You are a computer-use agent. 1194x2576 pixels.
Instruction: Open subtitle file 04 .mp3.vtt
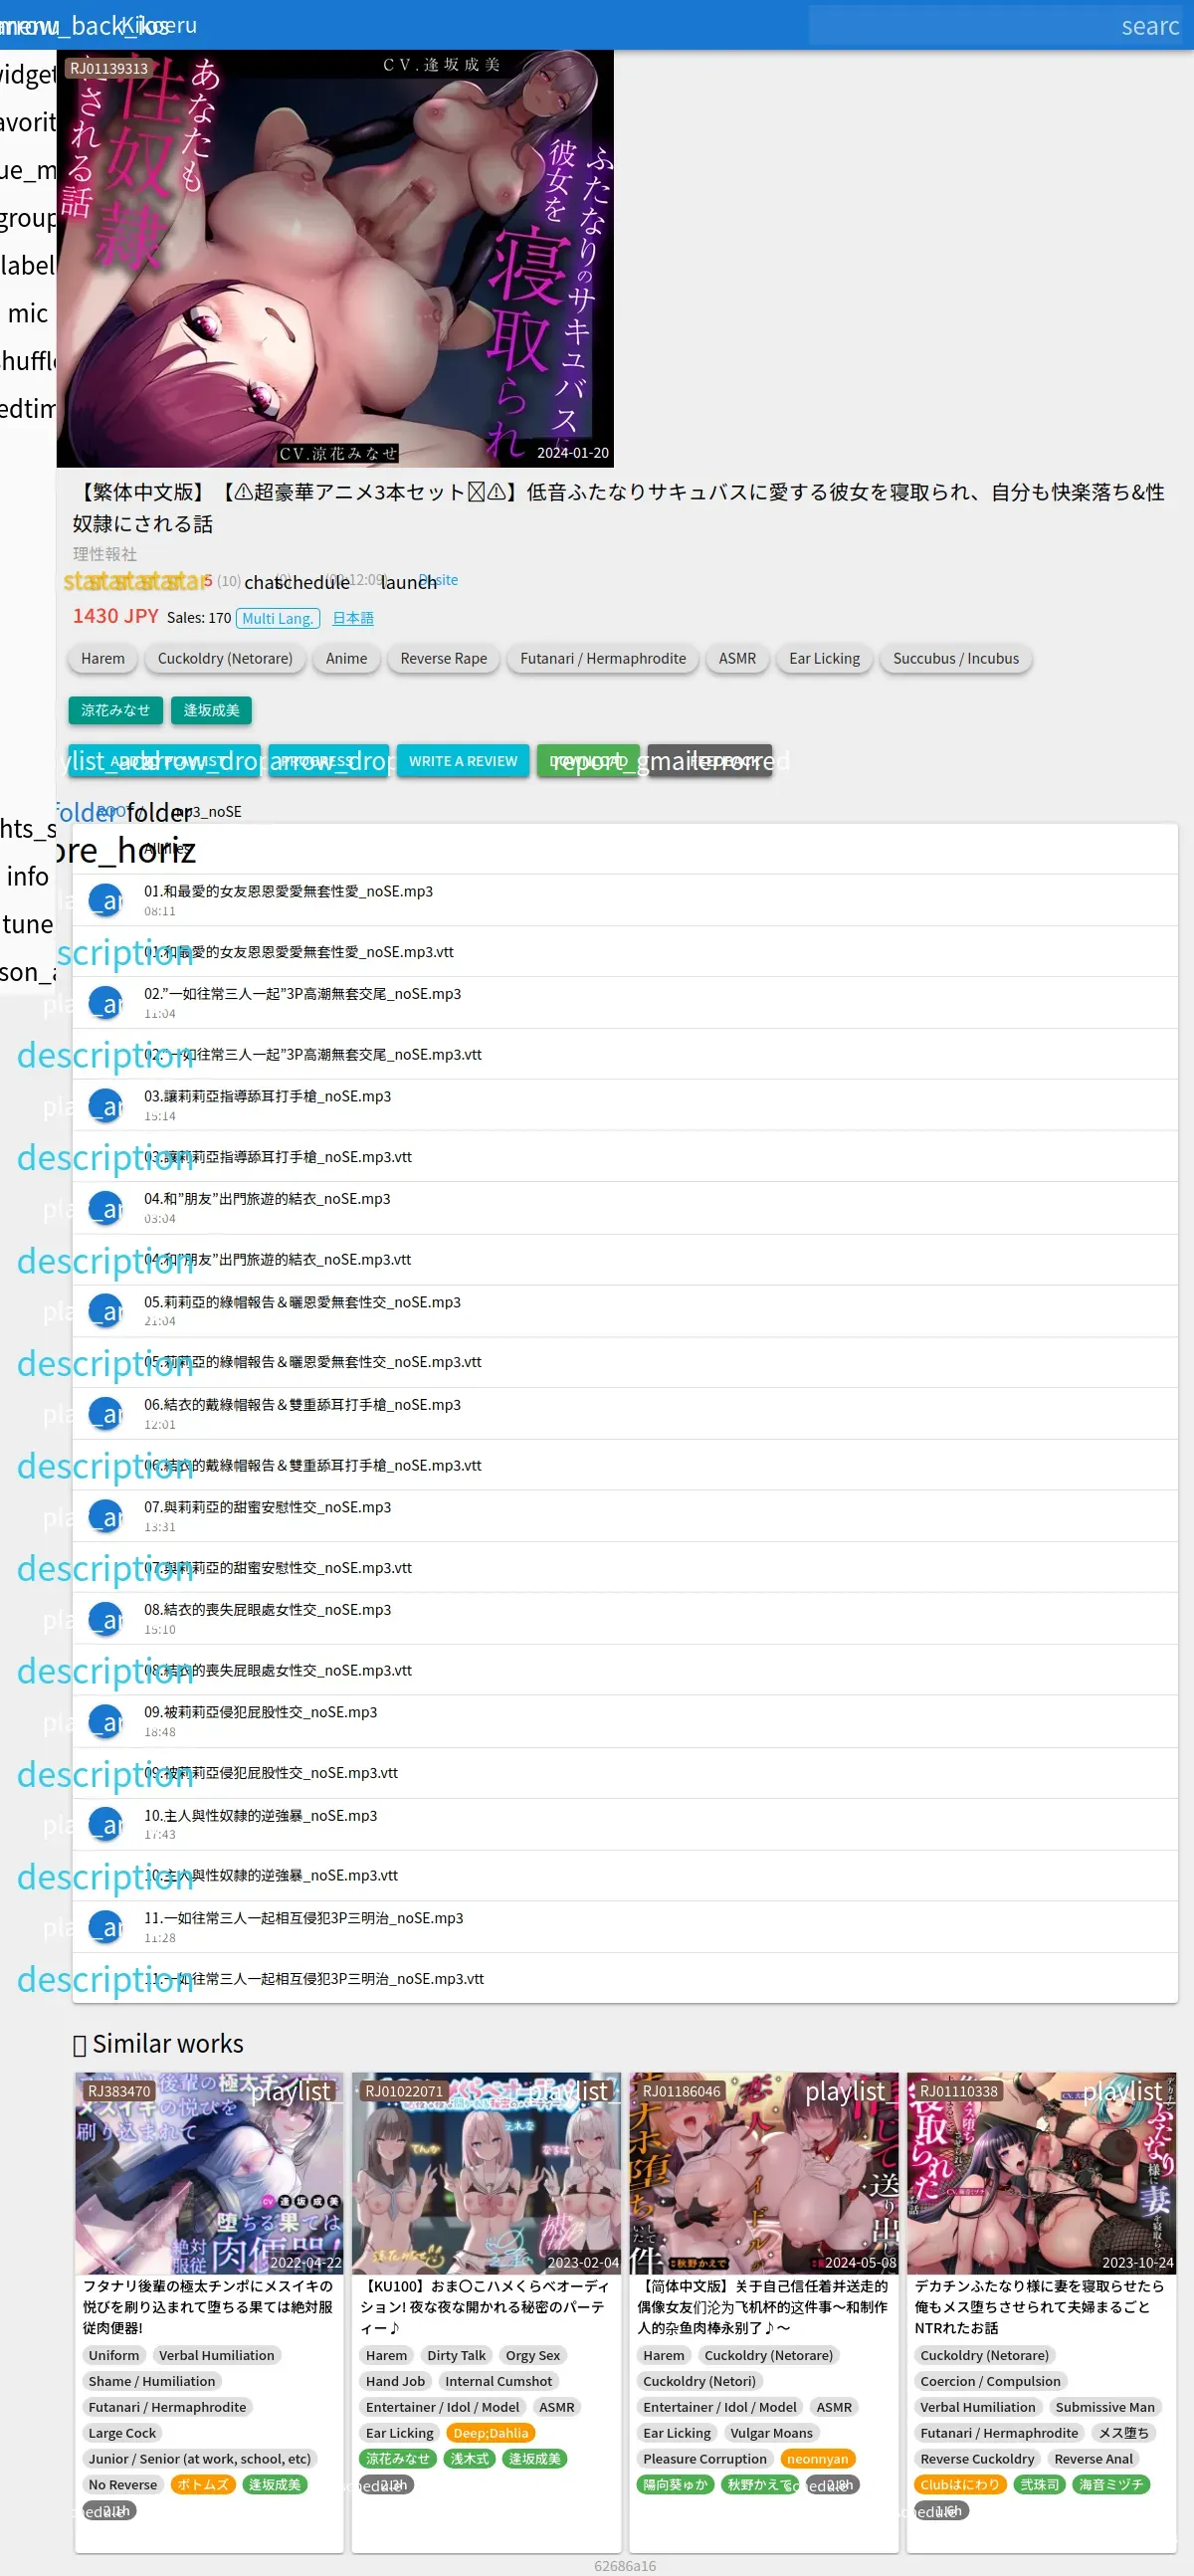pyautogui.click(x=625, y=1260)
